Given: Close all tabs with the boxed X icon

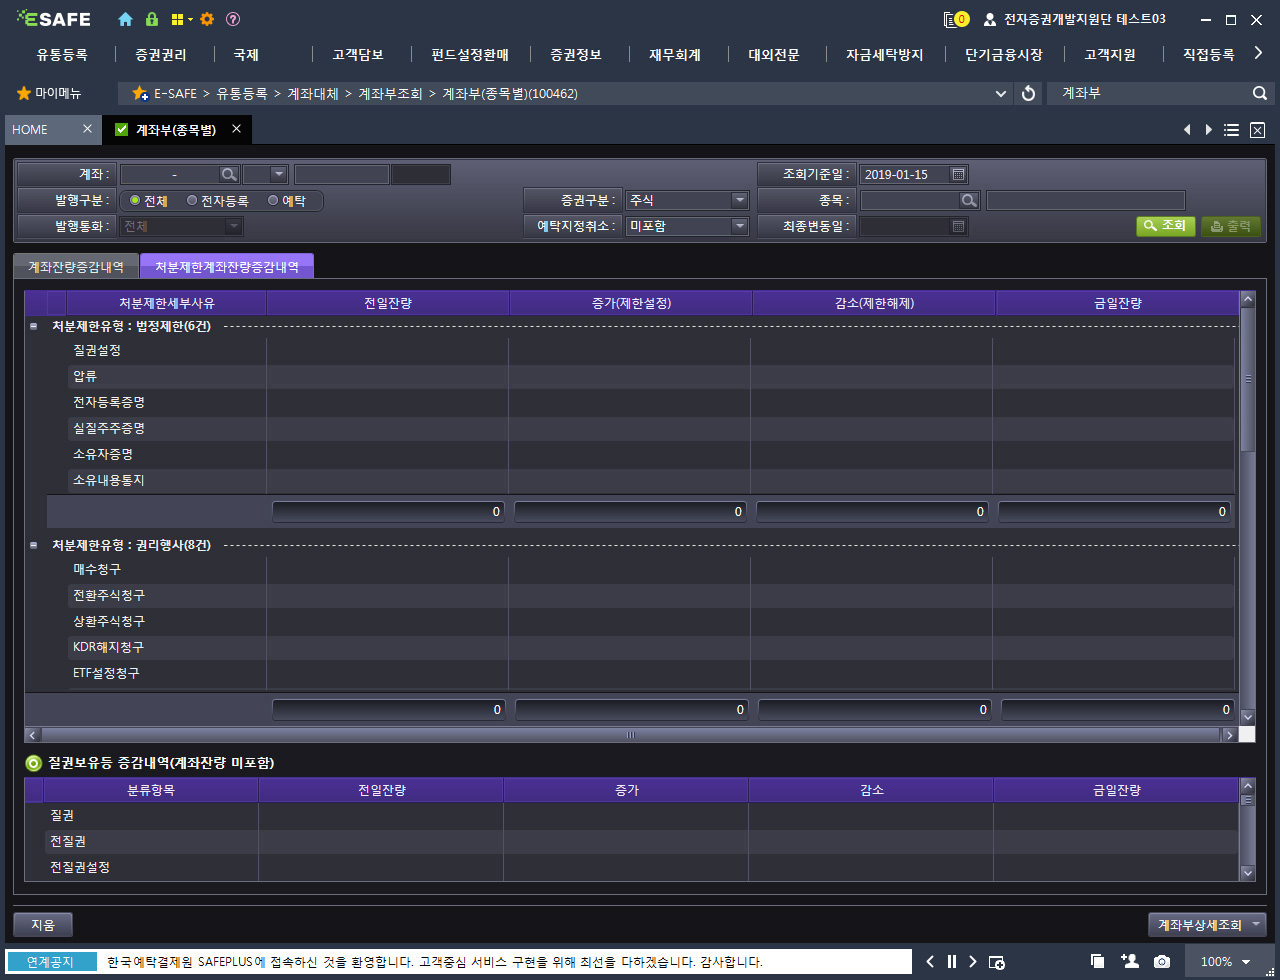Looking at the screenshot, I should 1258,130.
